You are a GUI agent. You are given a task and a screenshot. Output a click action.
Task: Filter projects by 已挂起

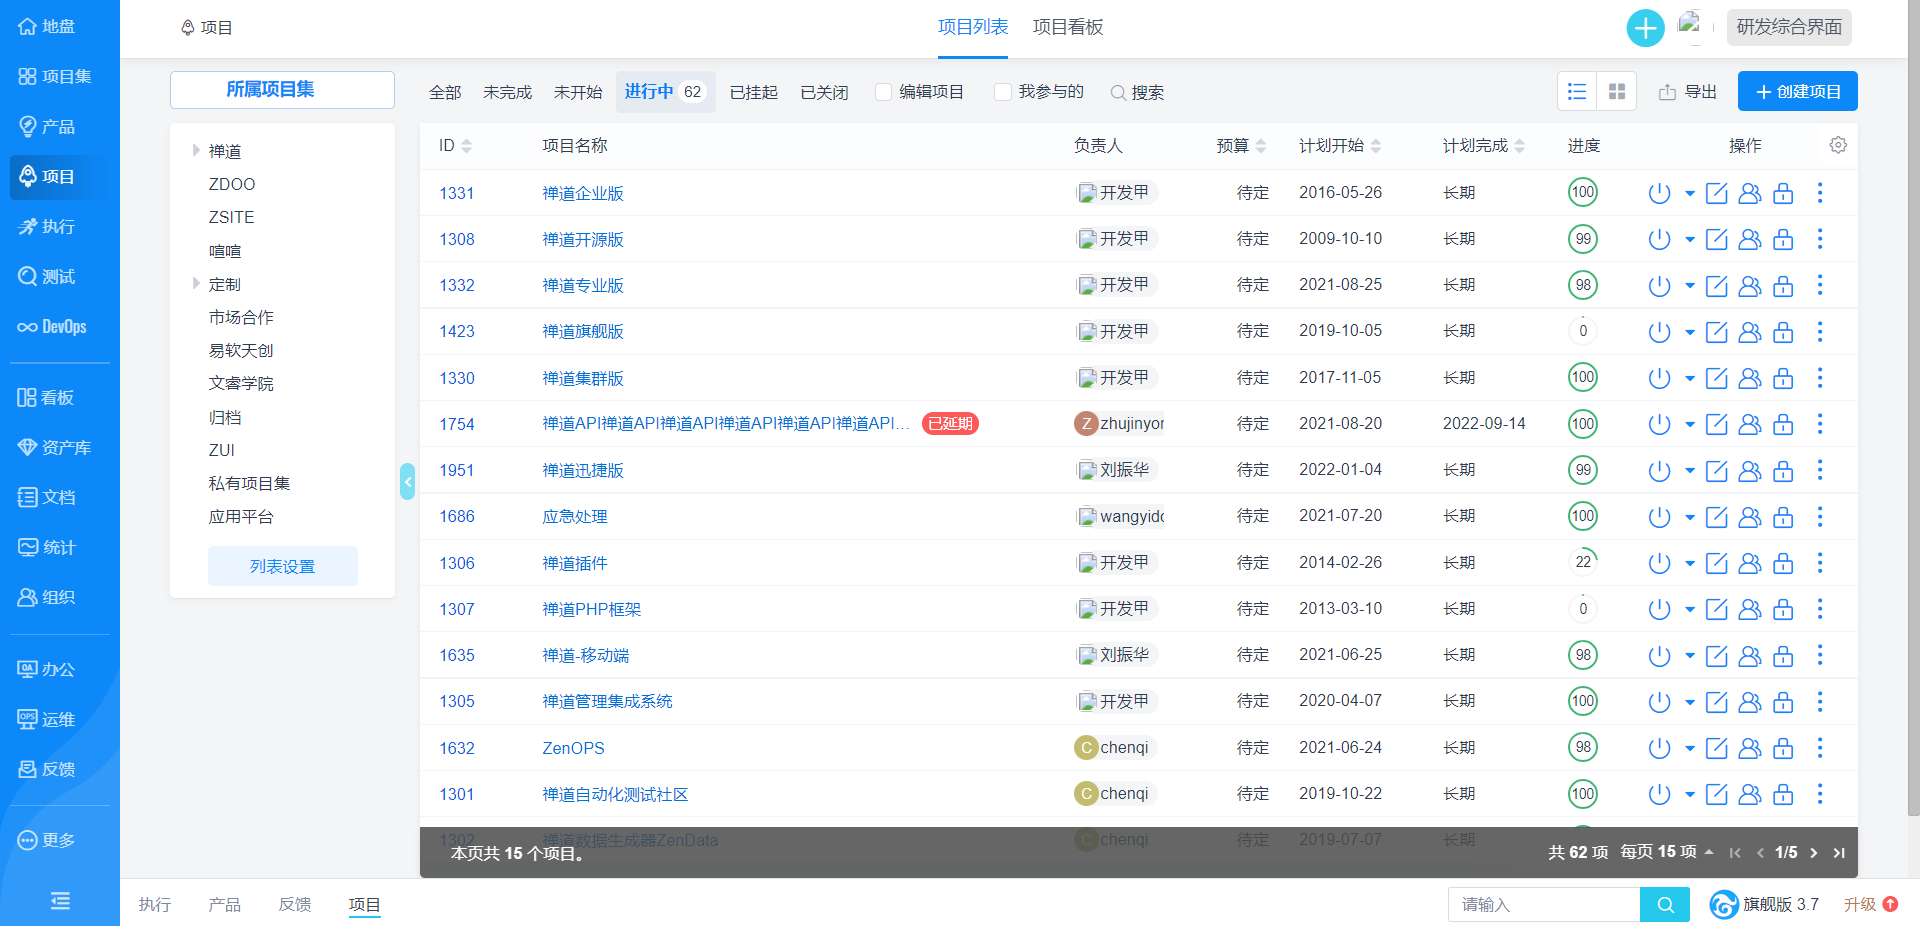pyautogui.click(x=753, y=92)
